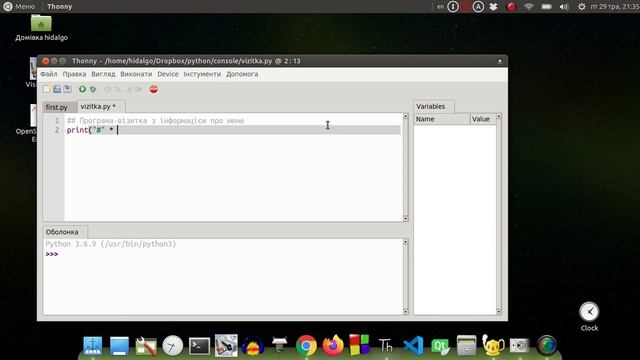
Task: Click code line 2 with print statement
Action: click(233, 130)
